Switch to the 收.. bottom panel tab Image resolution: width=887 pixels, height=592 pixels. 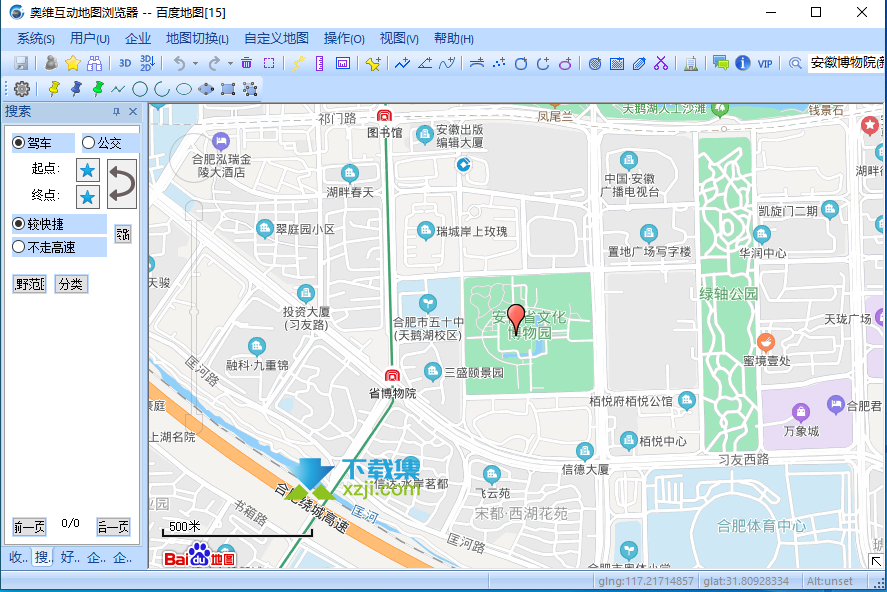click(x=18, y=558)
